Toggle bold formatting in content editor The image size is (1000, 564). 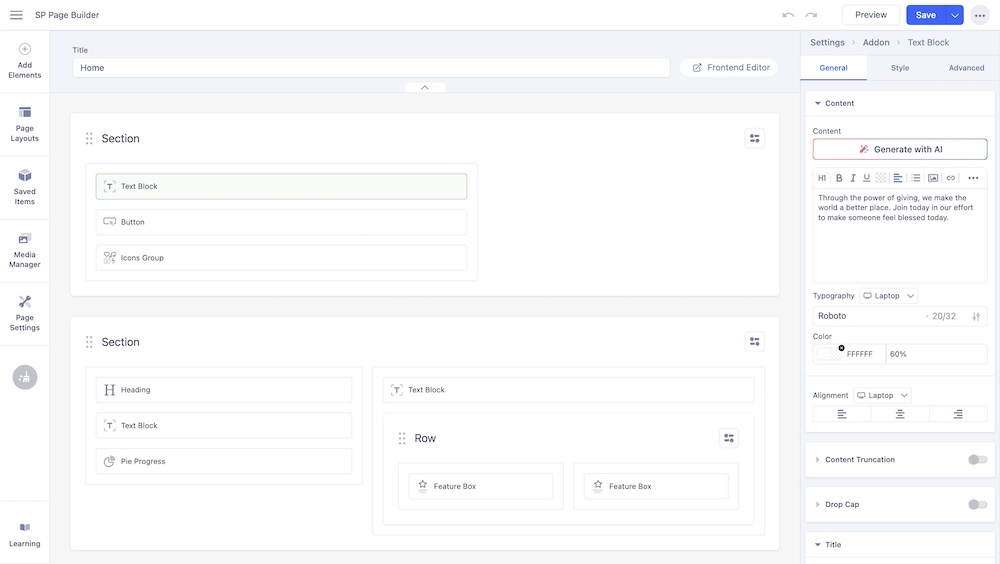(x=839, y=178)
